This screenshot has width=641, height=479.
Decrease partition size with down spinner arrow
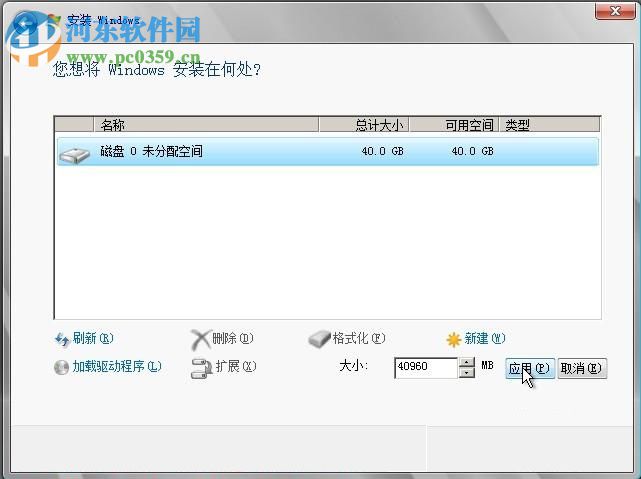(x=466, y=373)
